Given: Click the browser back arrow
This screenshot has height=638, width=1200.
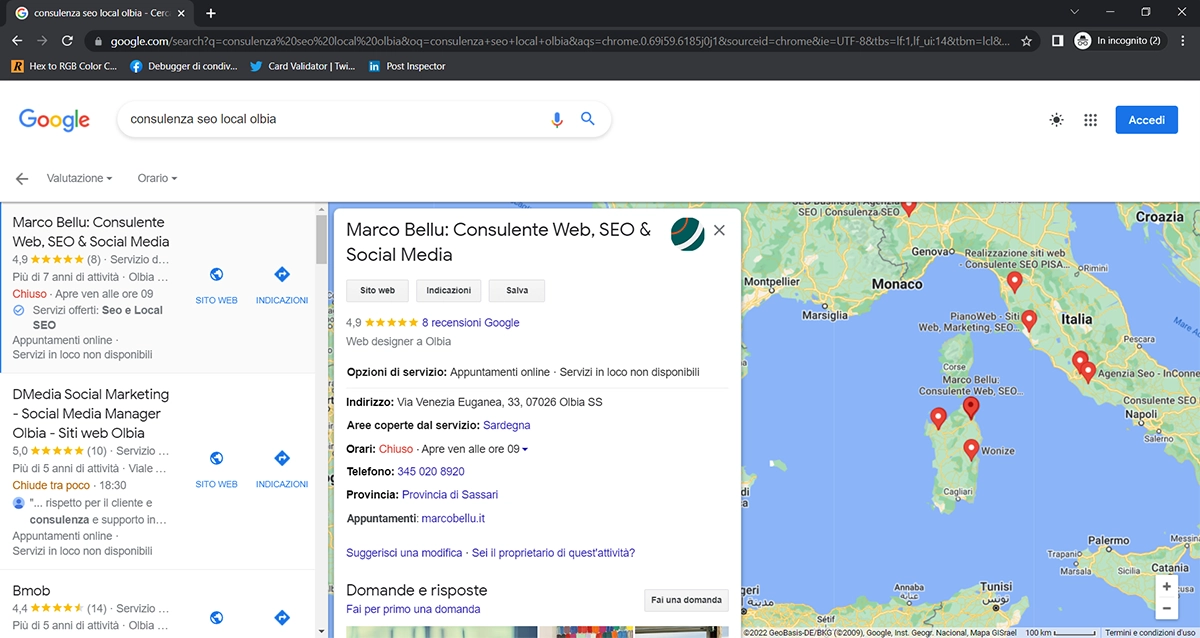Looking at the screenshot, I should click(x=17, y=41).
